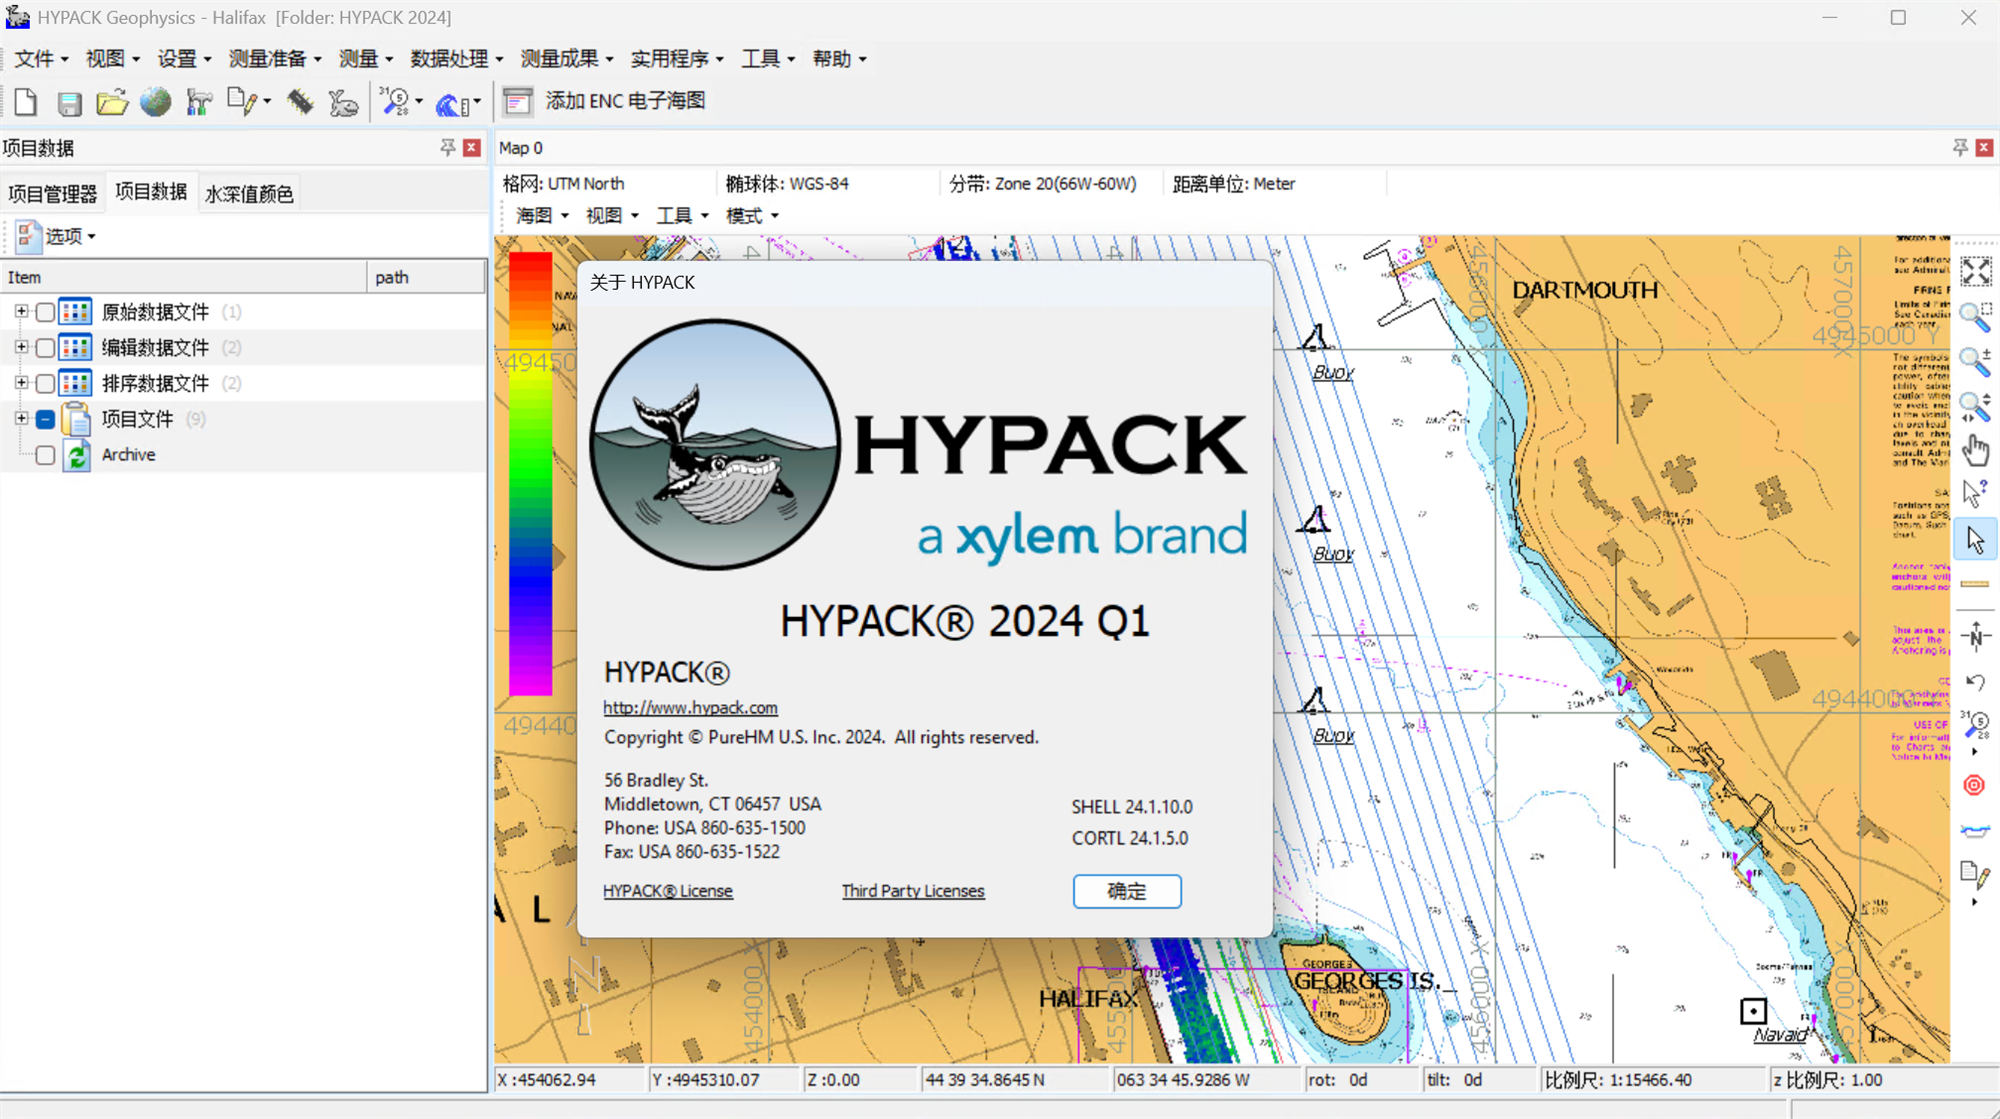Close the 项目数据 panel with red X
Viewport: 2000px width, 1119px height.
[x=472, y=148]
